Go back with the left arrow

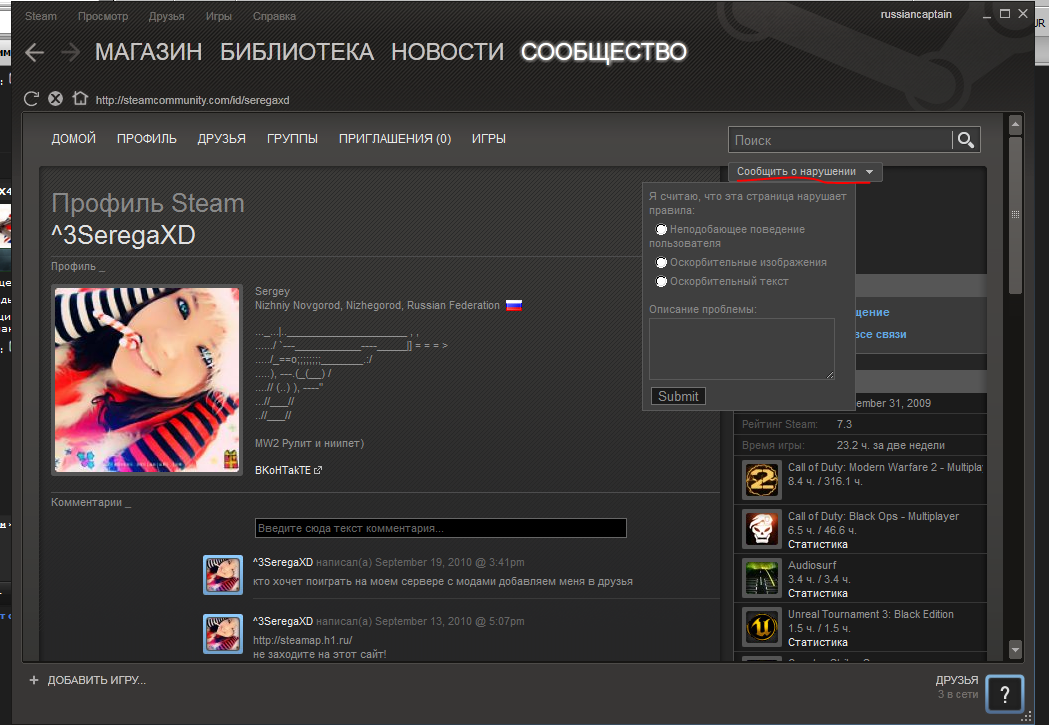tap(35, 52)
